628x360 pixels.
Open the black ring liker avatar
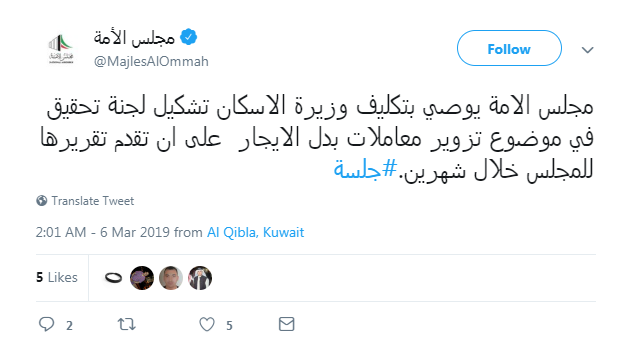click(x=113, y=278)
